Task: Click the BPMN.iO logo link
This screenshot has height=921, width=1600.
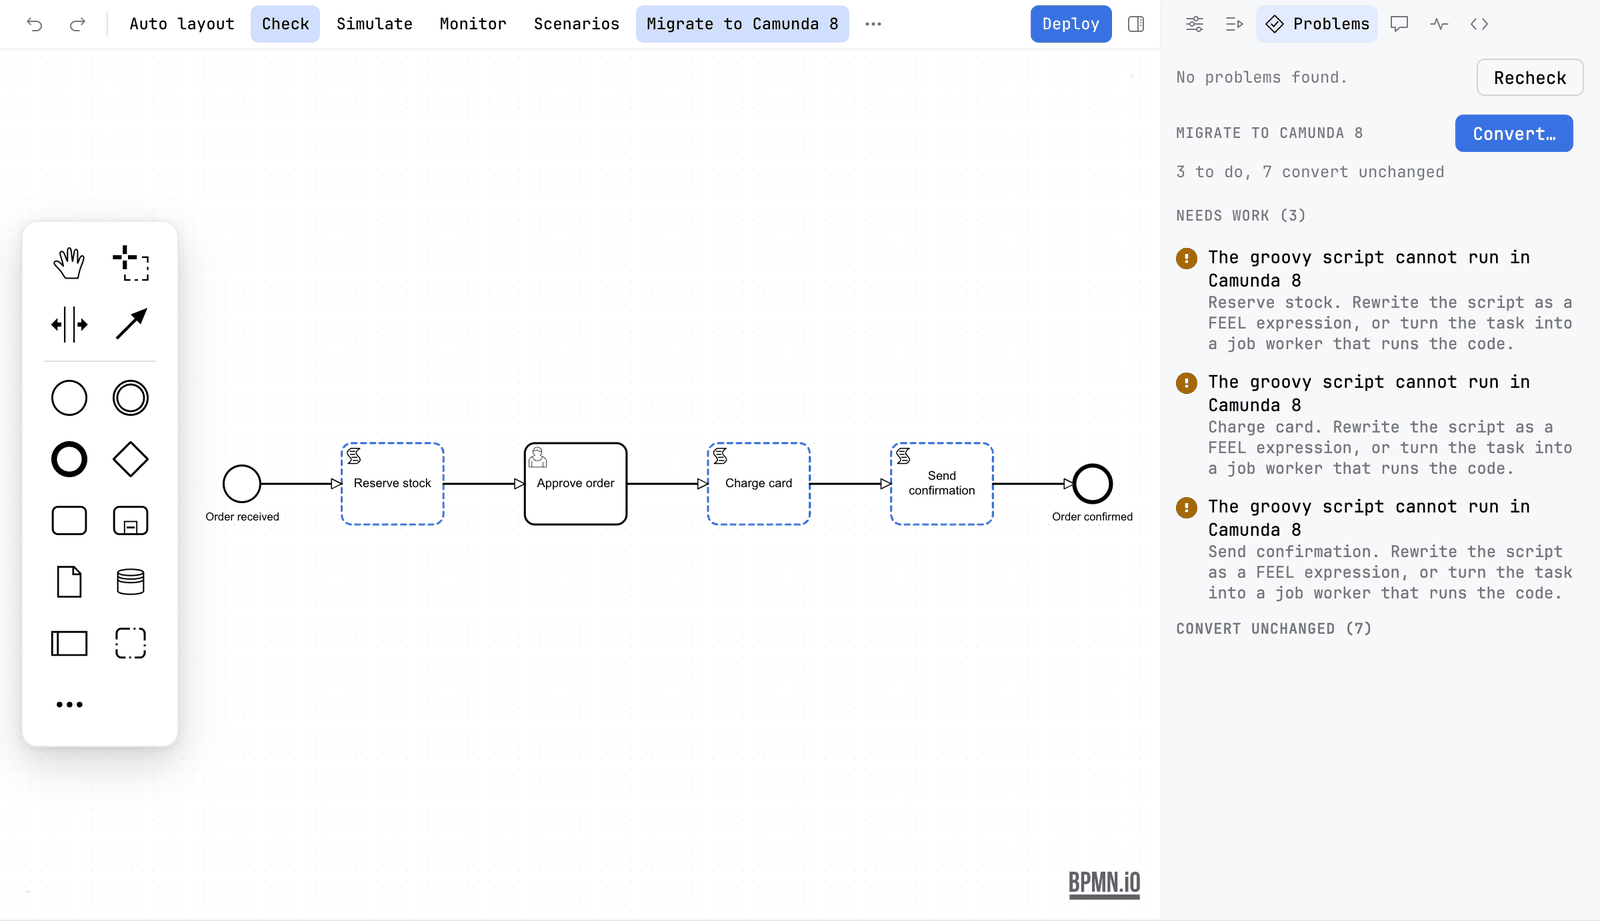Action: click(1104, 883)
